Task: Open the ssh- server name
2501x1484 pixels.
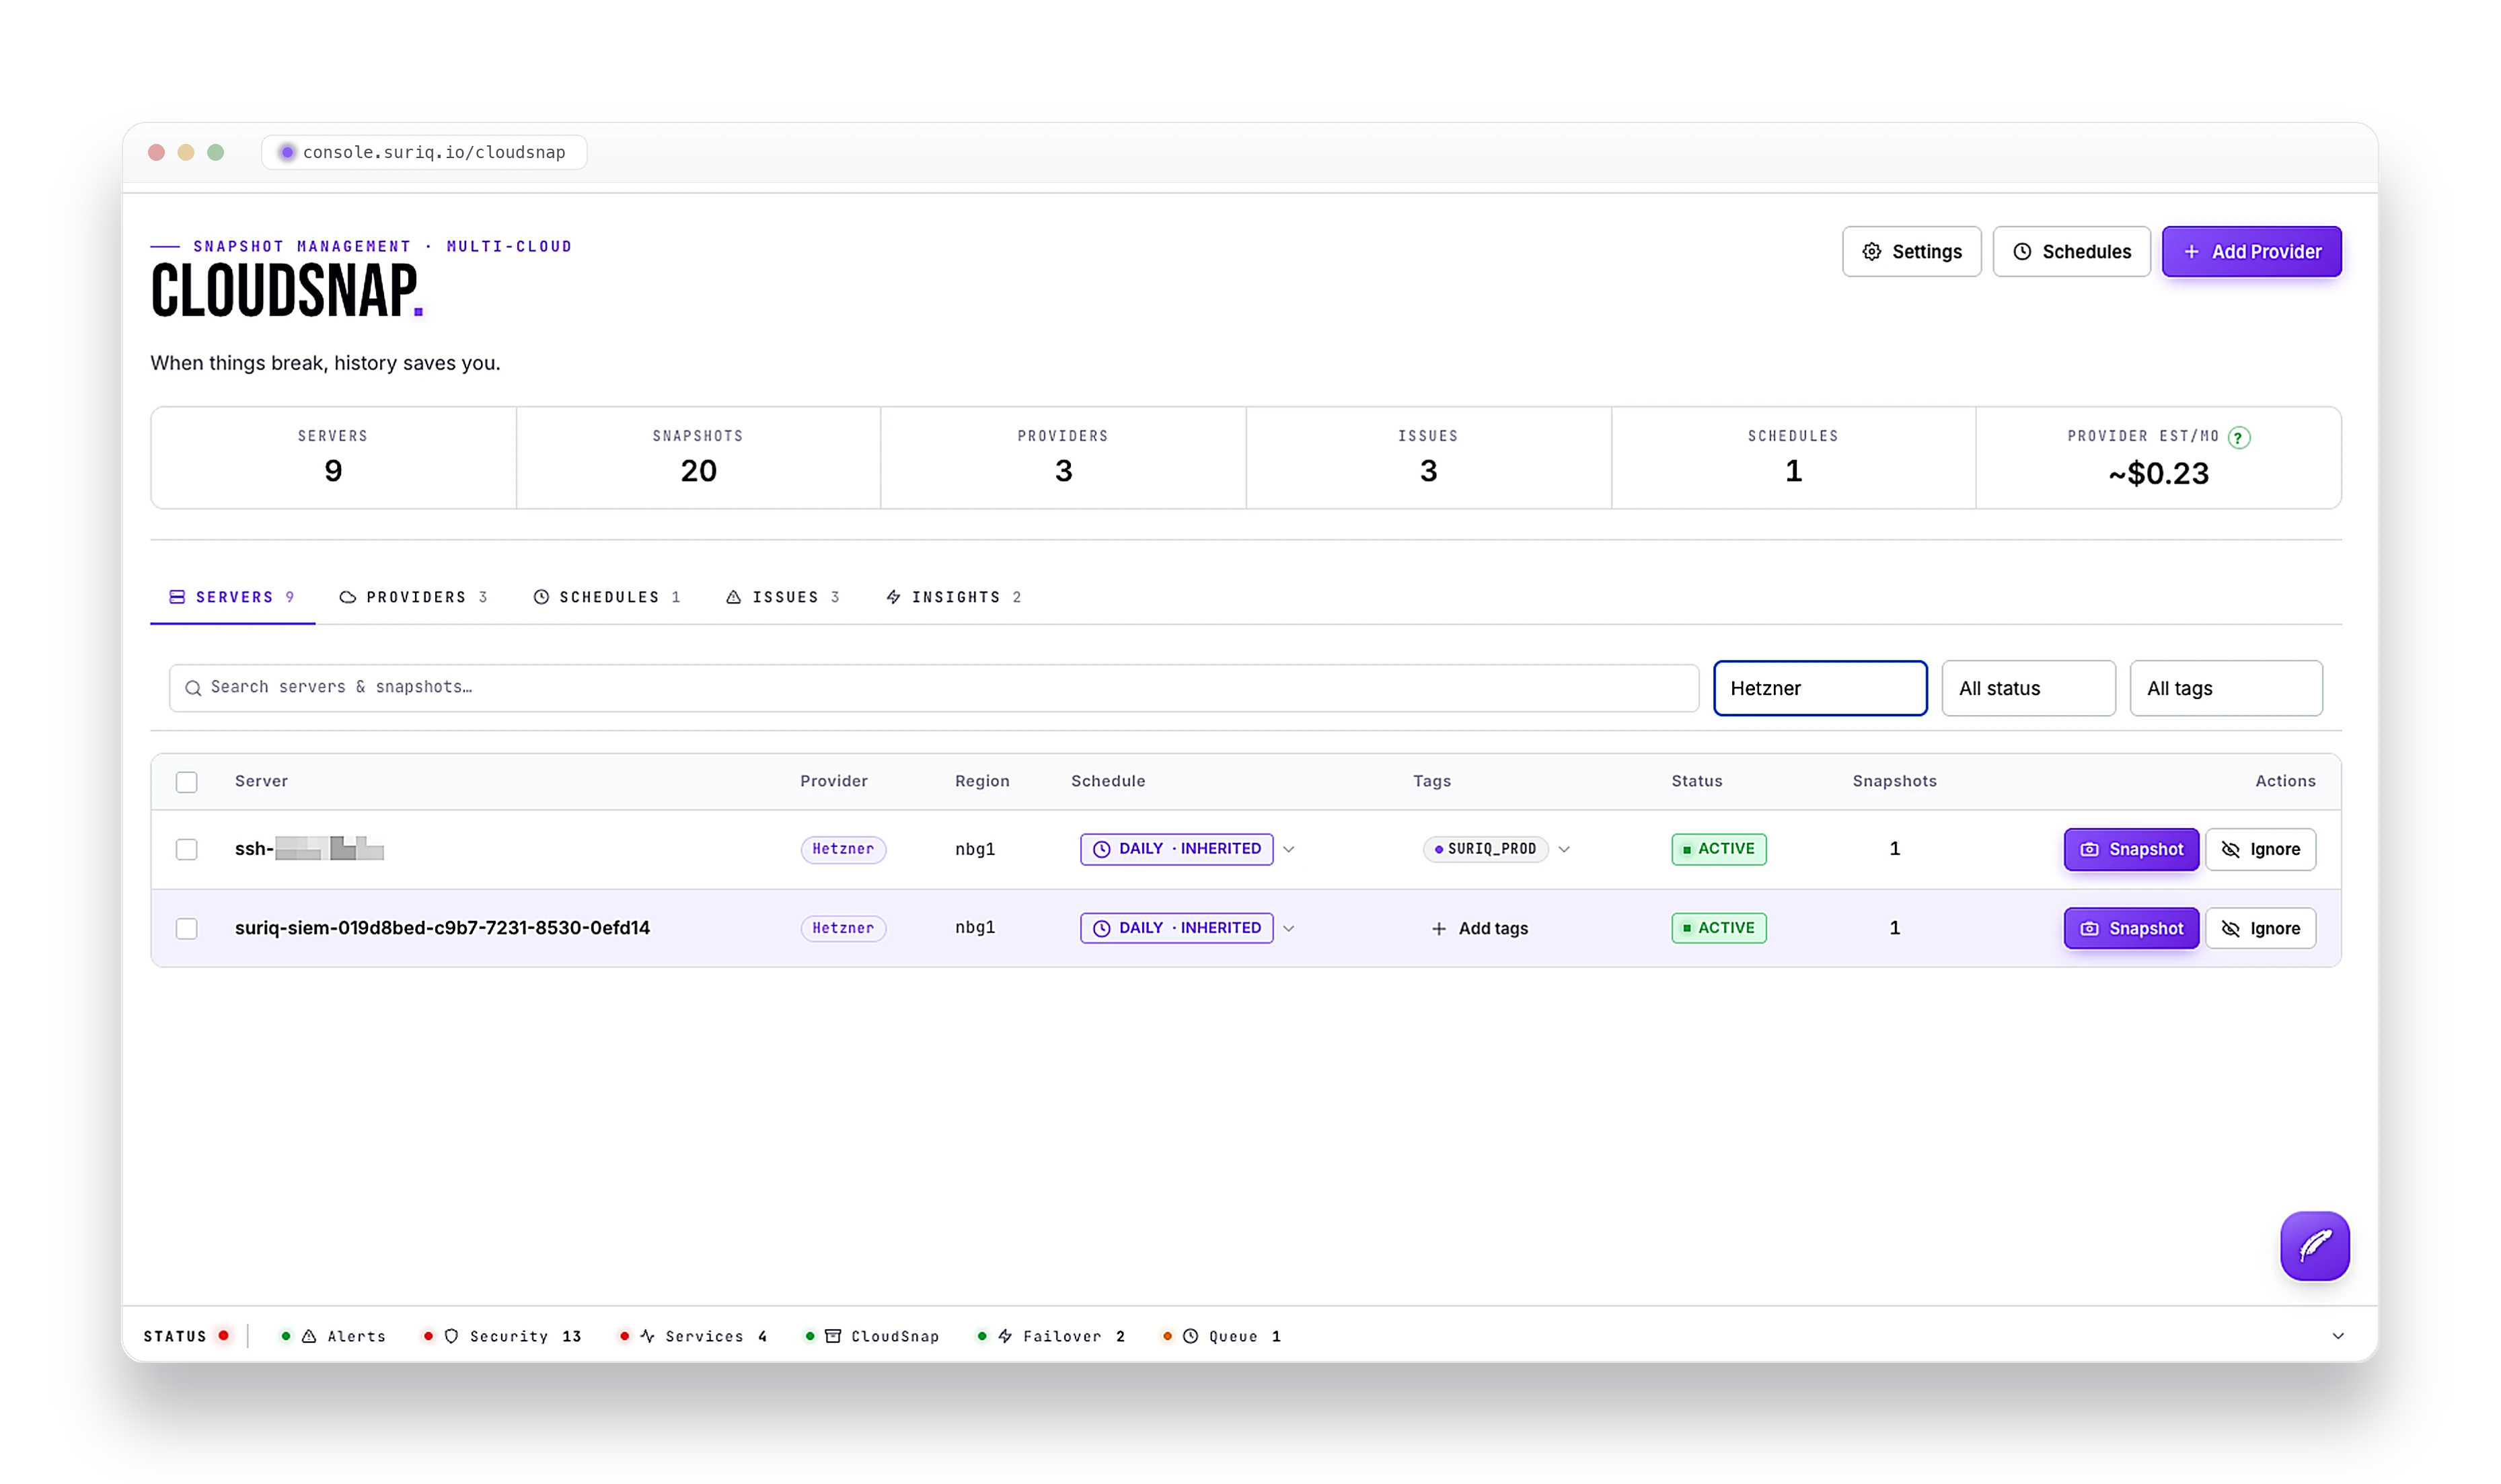Action: point(309,849)
